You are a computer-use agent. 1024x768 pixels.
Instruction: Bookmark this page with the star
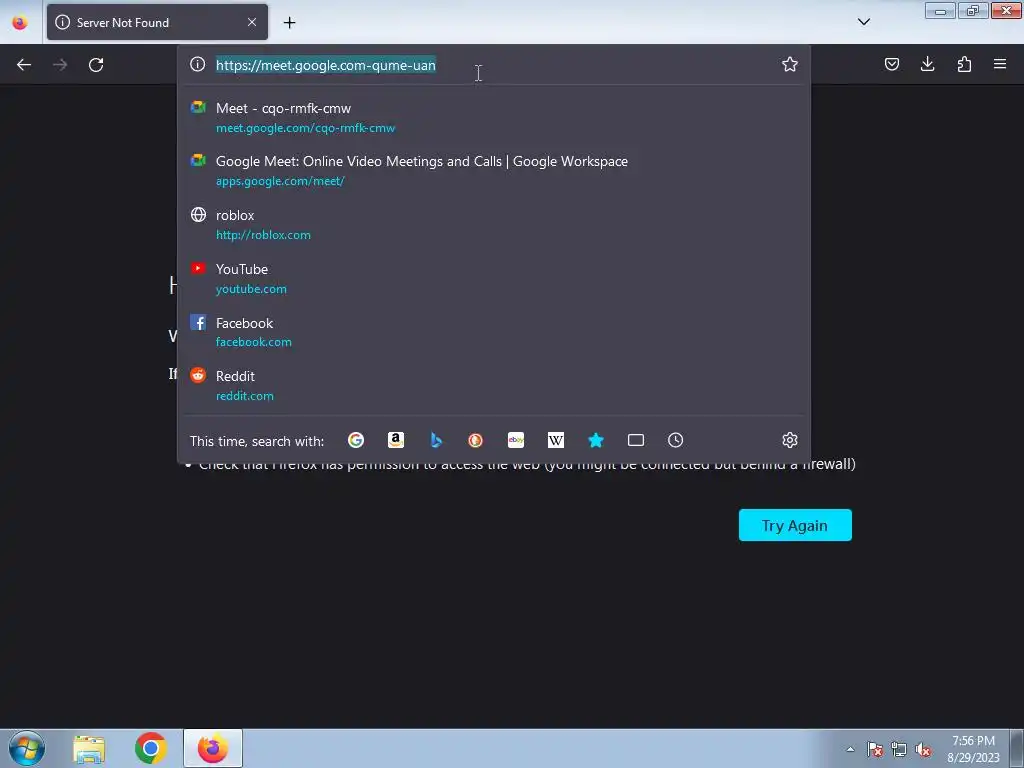point(790,64)
